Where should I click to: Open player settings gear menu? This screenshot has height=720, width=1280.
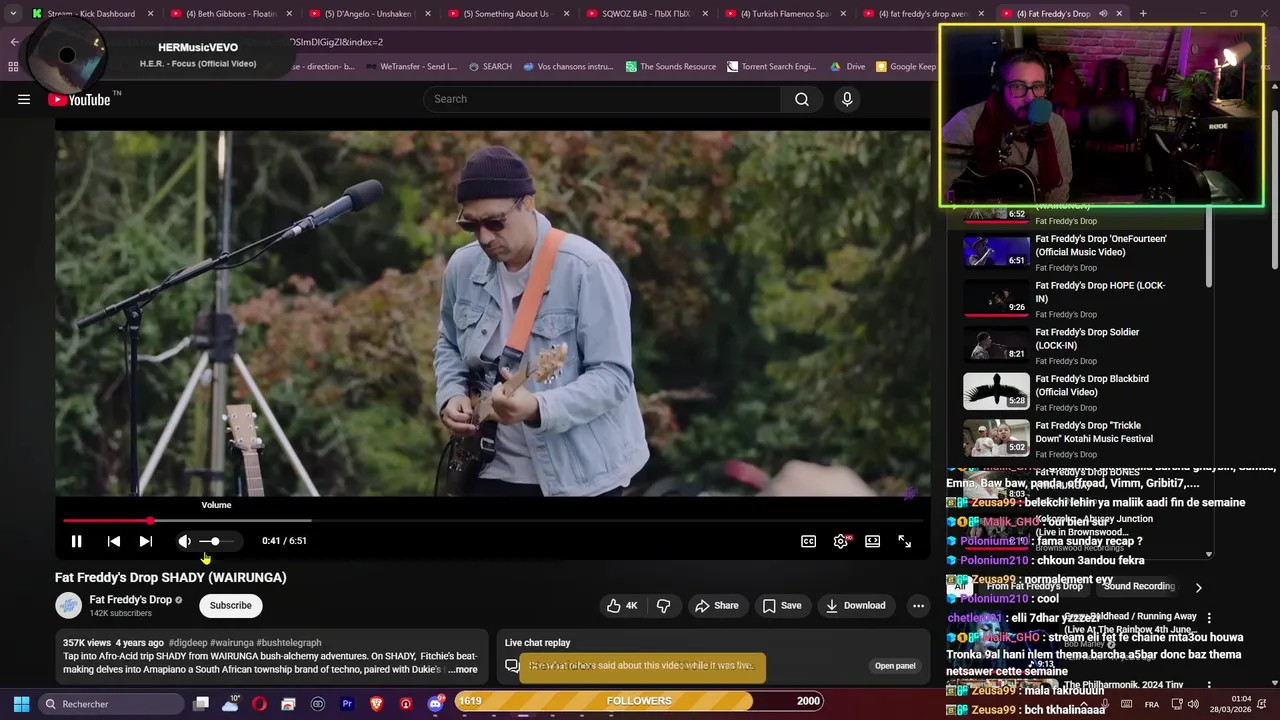tap(841, 541)
